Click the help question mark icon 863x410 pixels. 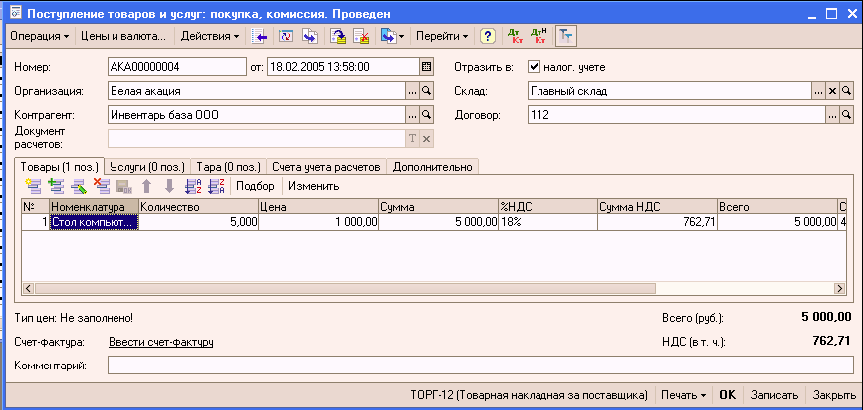[487, 37]
